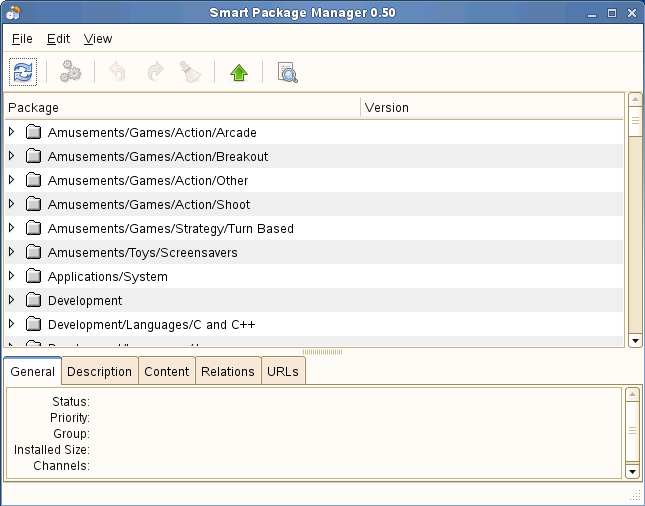Image resolution: width=645 pixels, height=506 pixels.
Task: Click info panel scrollbar down arrow
Action: pos(632,472)
